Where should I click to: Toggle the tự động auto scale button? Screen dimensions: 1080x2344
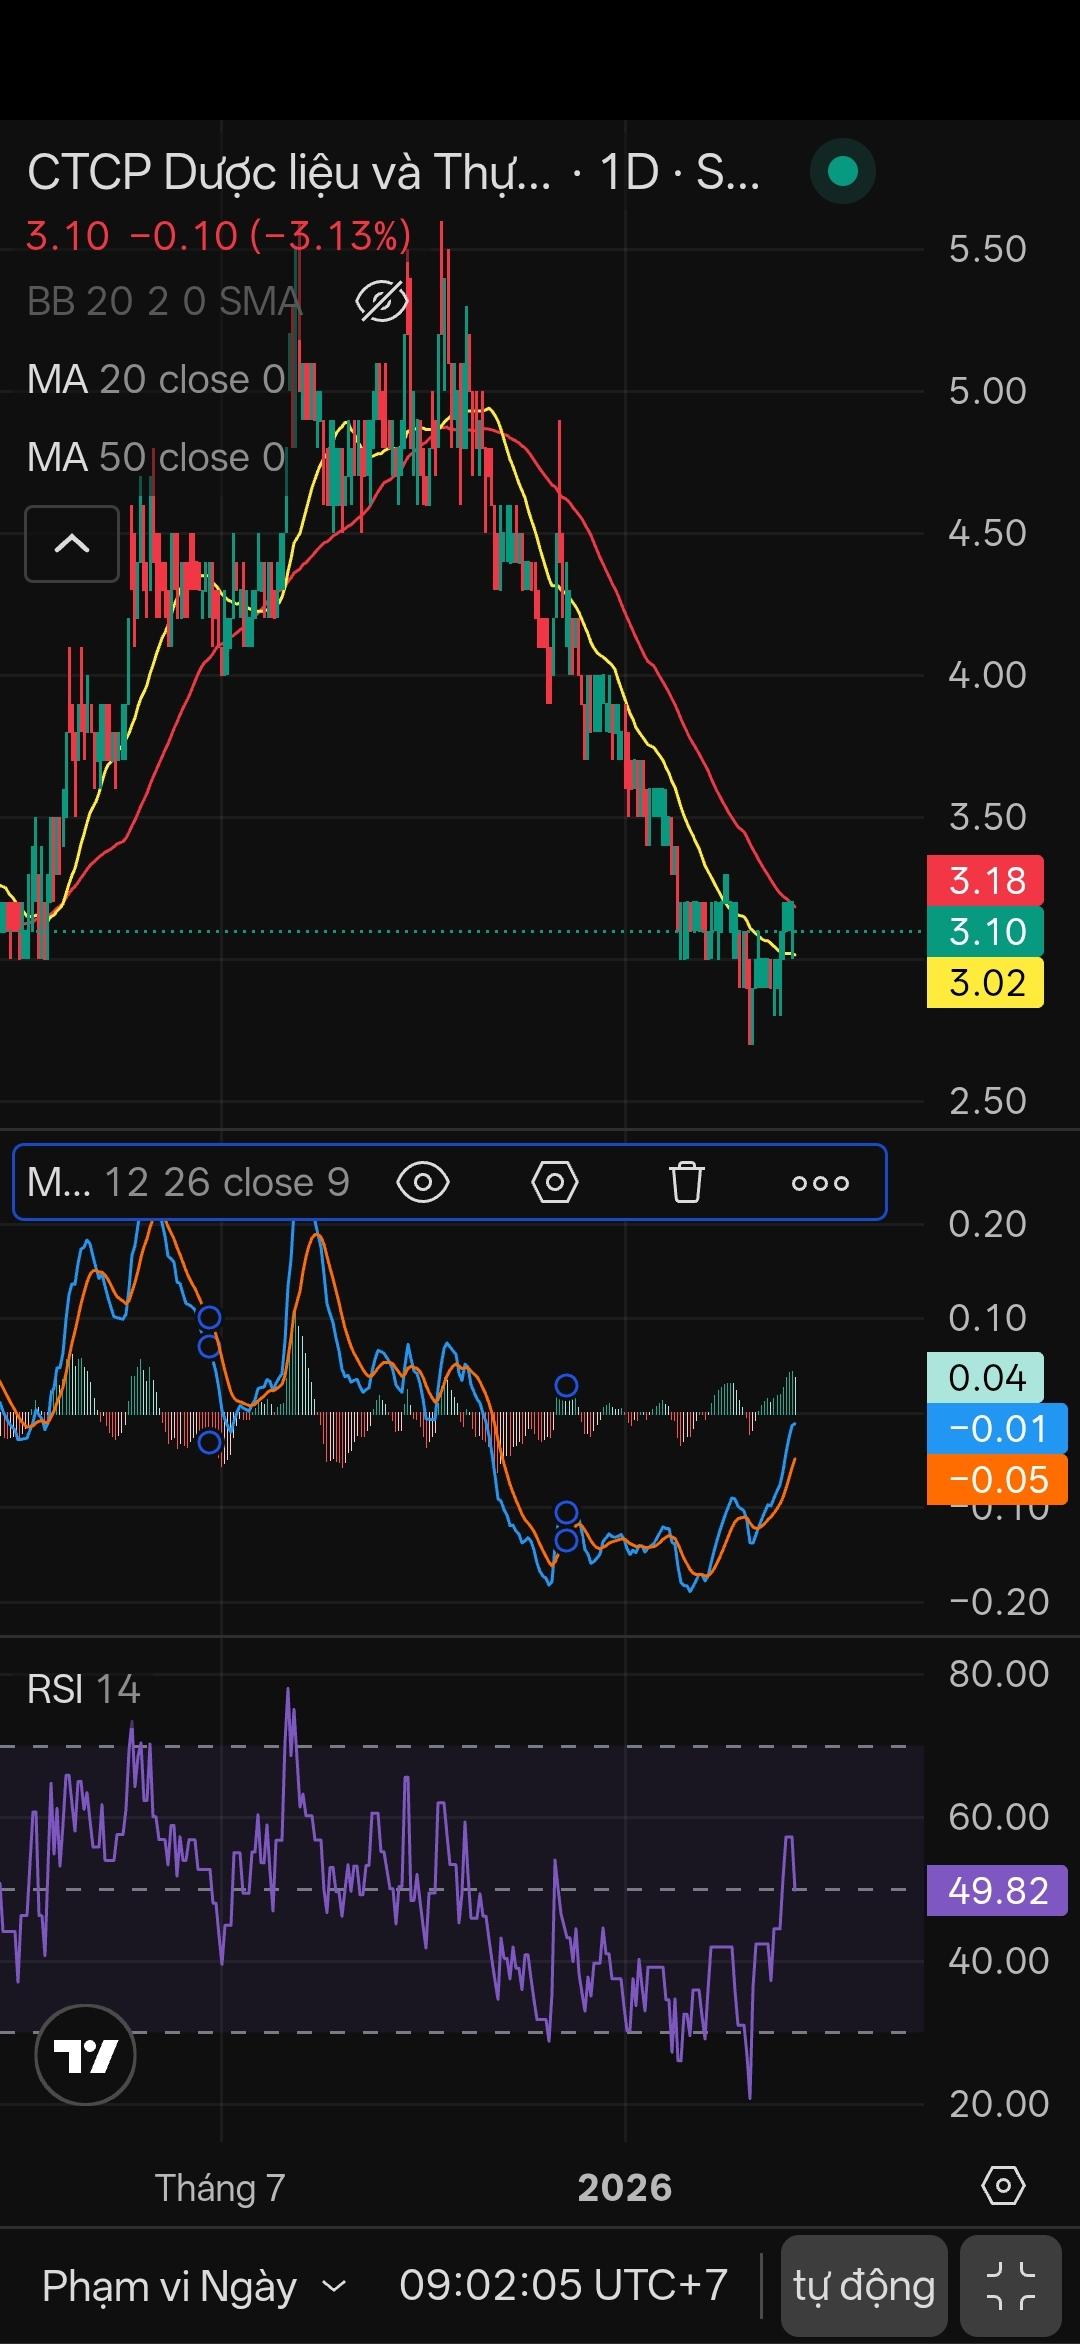click(864, 2286)
